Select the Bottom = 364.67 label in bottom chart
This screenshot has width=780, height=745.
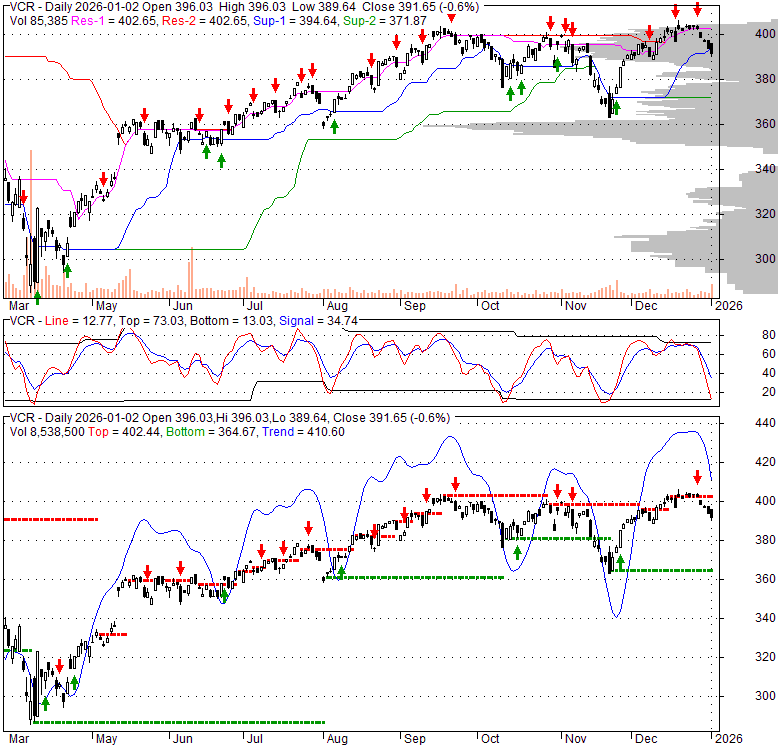(211, 432)
